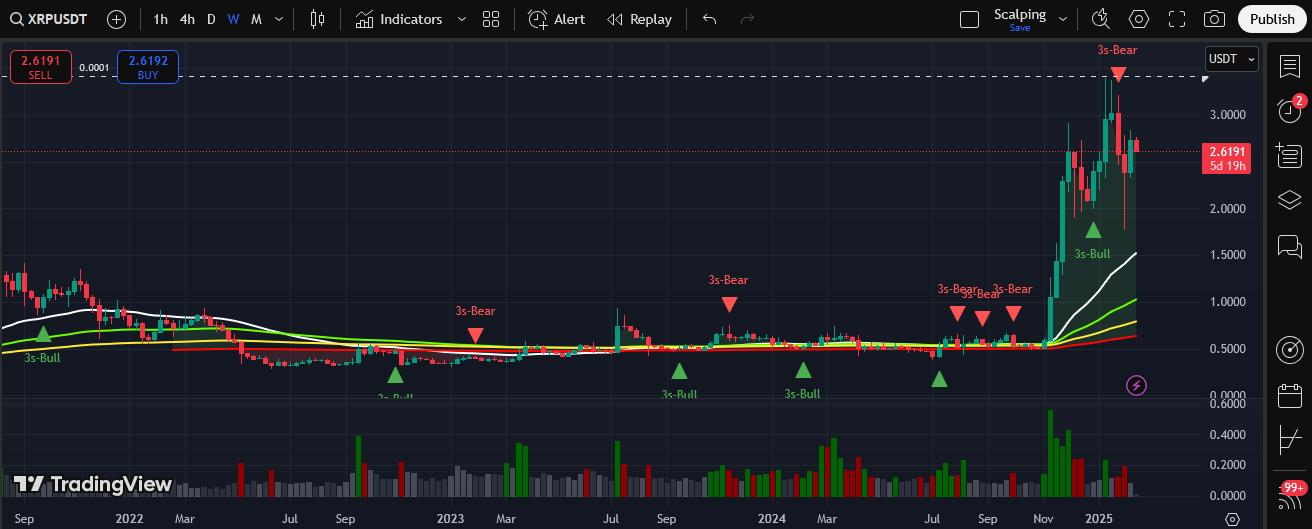Click the BUY 2.6192 button
Viewport: 1312px width, 529px height.
tap(148, 67)
